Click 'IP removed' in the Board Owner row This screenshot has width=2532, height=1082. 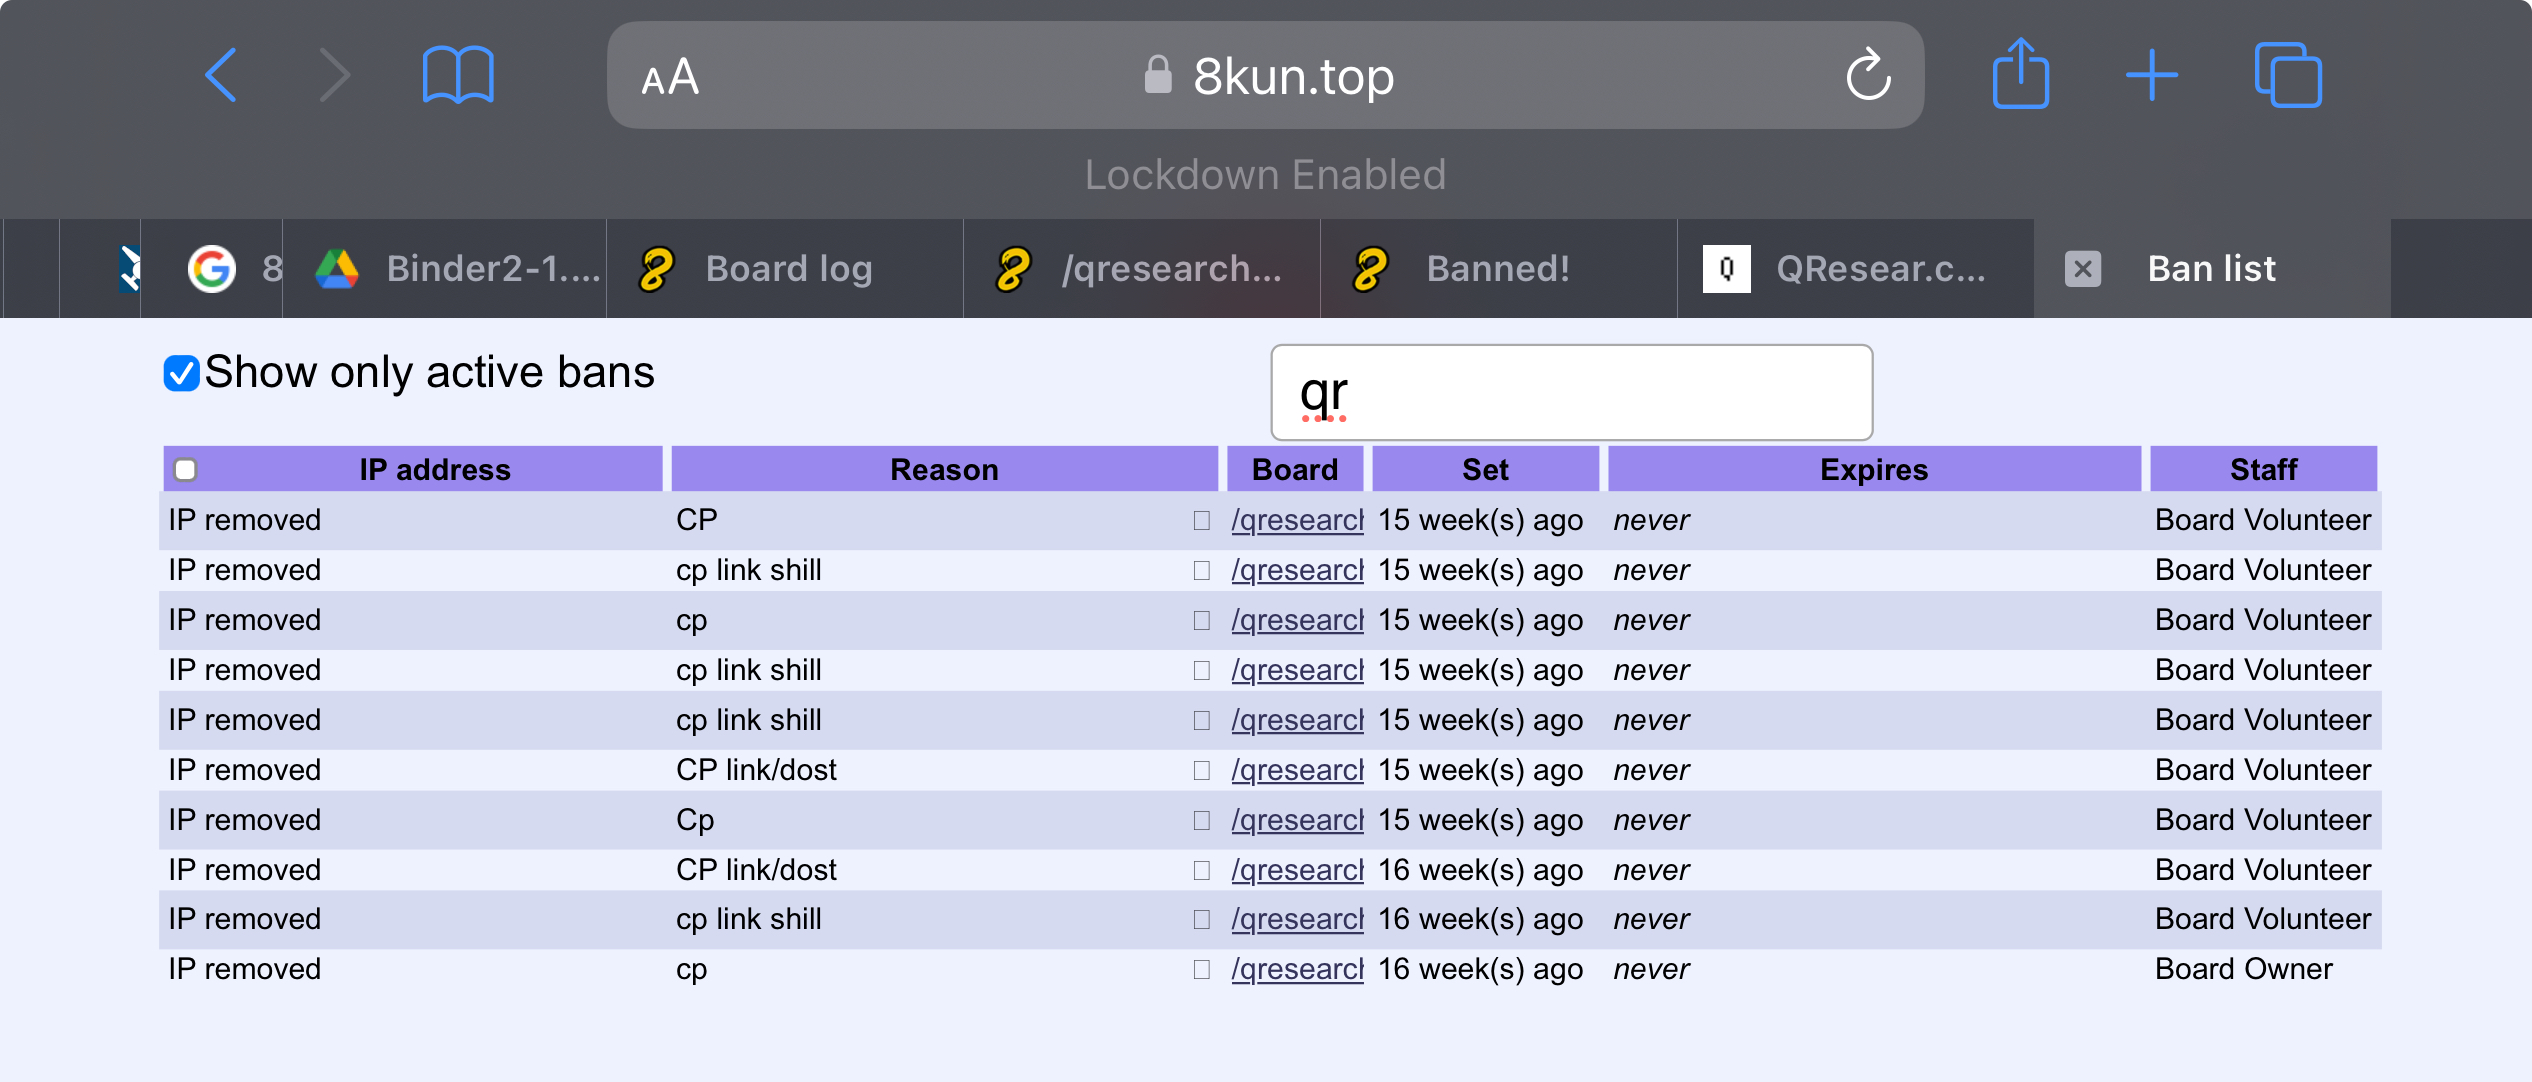[x=245, y=969]
